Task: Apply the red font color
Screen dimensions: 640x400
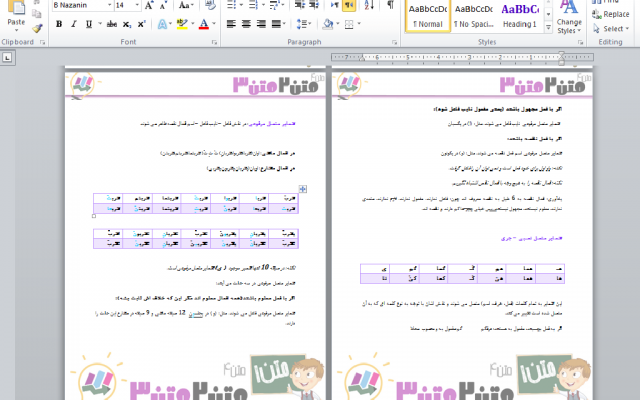Action: point(204,24)
